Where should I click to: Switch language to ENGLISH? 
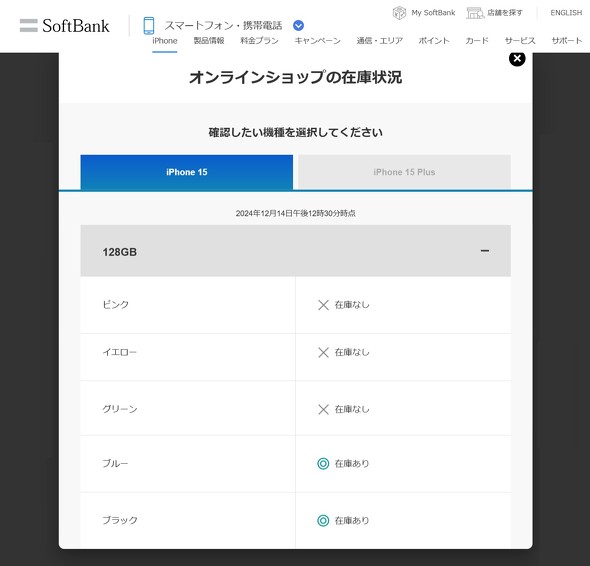tap(566, 13)
